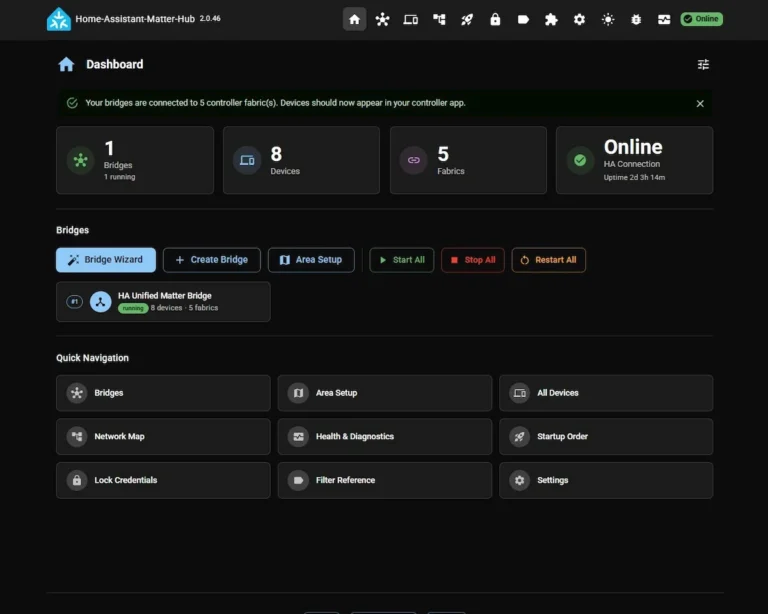This screenshot has height=614, width=768.
Task: Open Settings gear icon in top bar
Action: click(579, 19)
